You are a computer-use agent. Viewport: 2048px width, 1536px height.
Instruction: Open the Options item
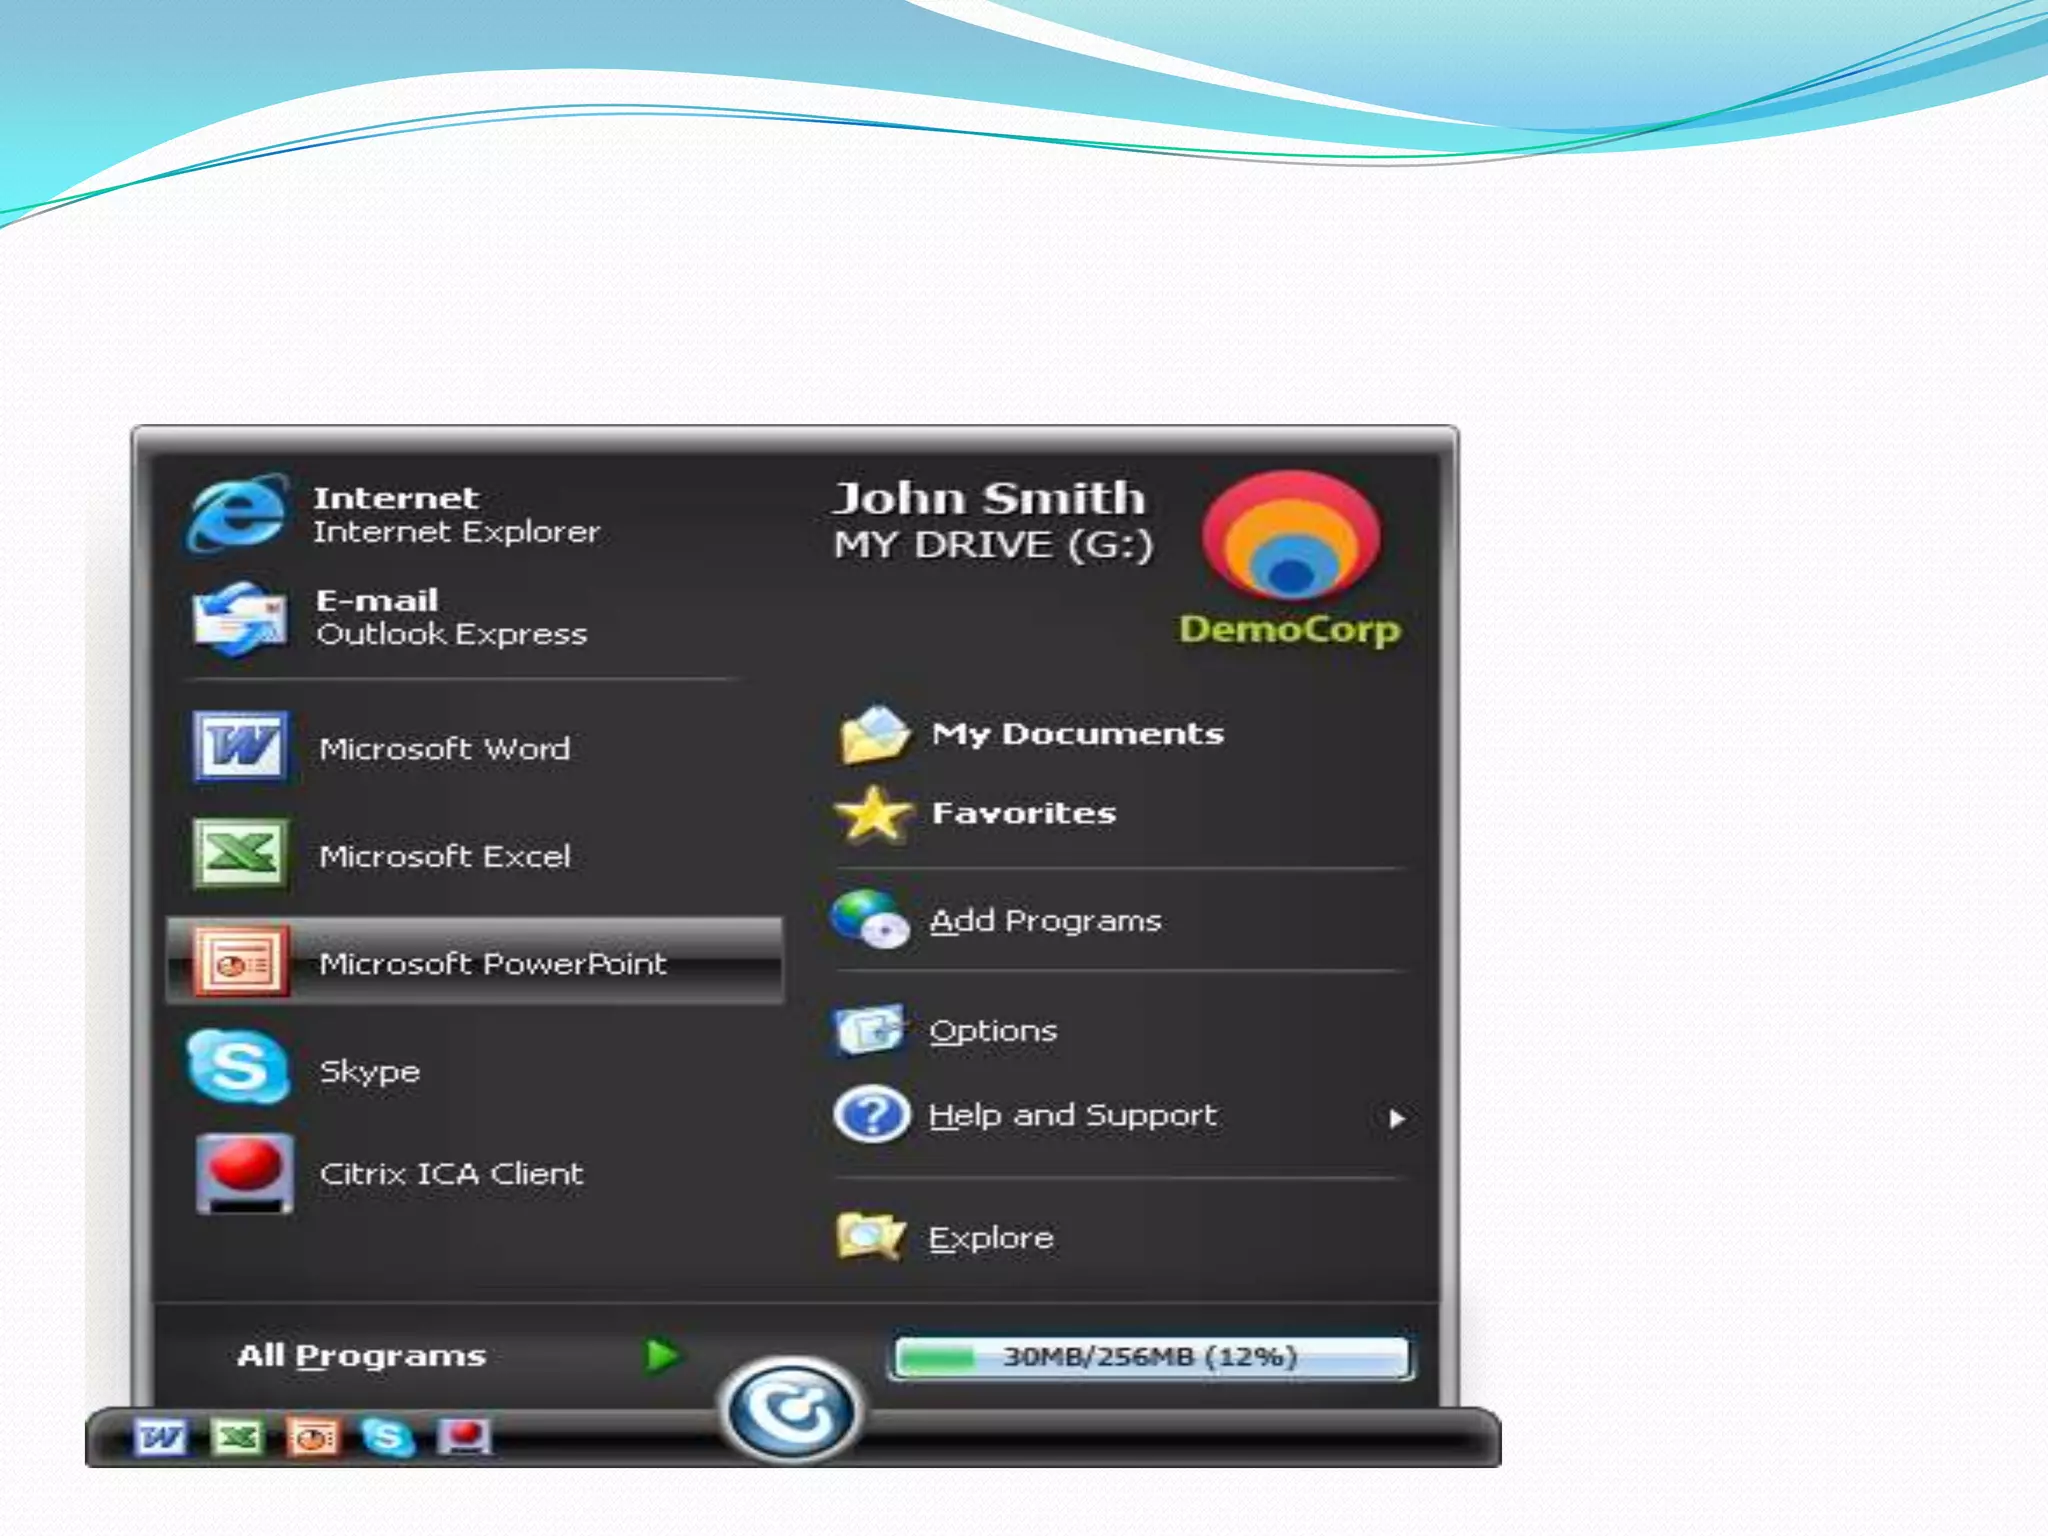tap(992, 1030)
